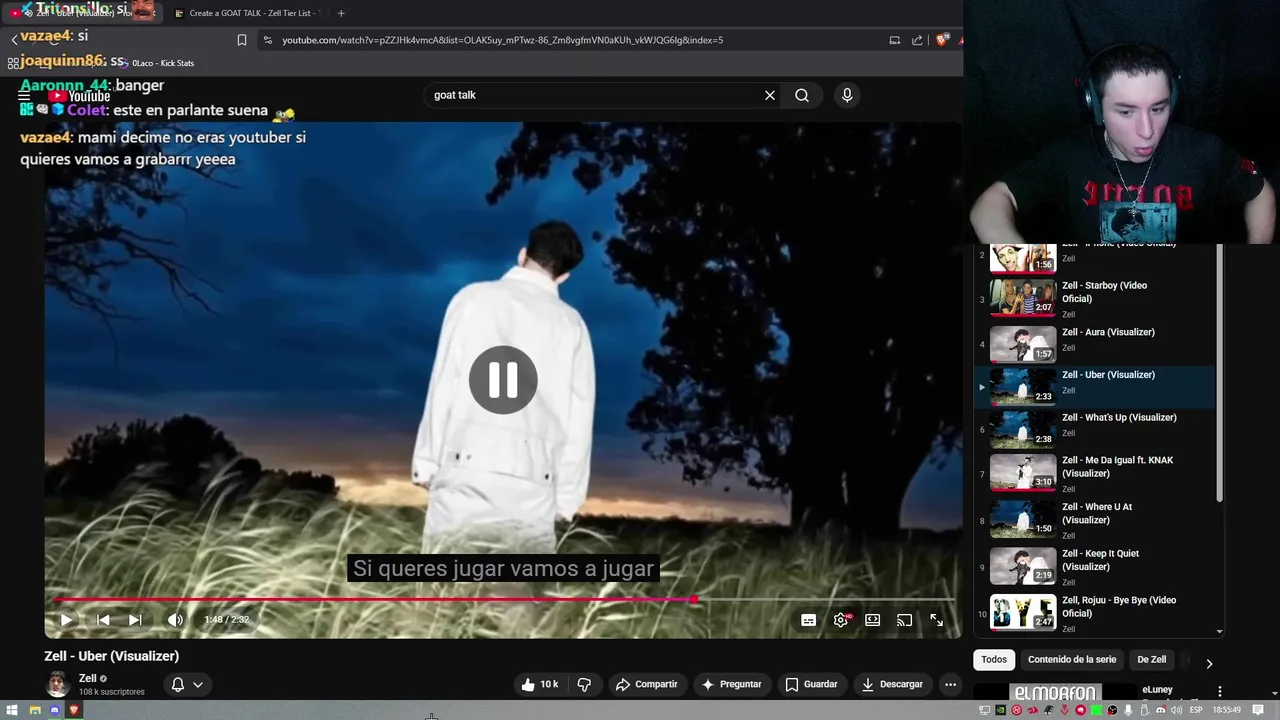The height and width of the screenshot is (720, 1280).
Task: Open options for eLuney recommended video
Action: [x=1220, y=691]
